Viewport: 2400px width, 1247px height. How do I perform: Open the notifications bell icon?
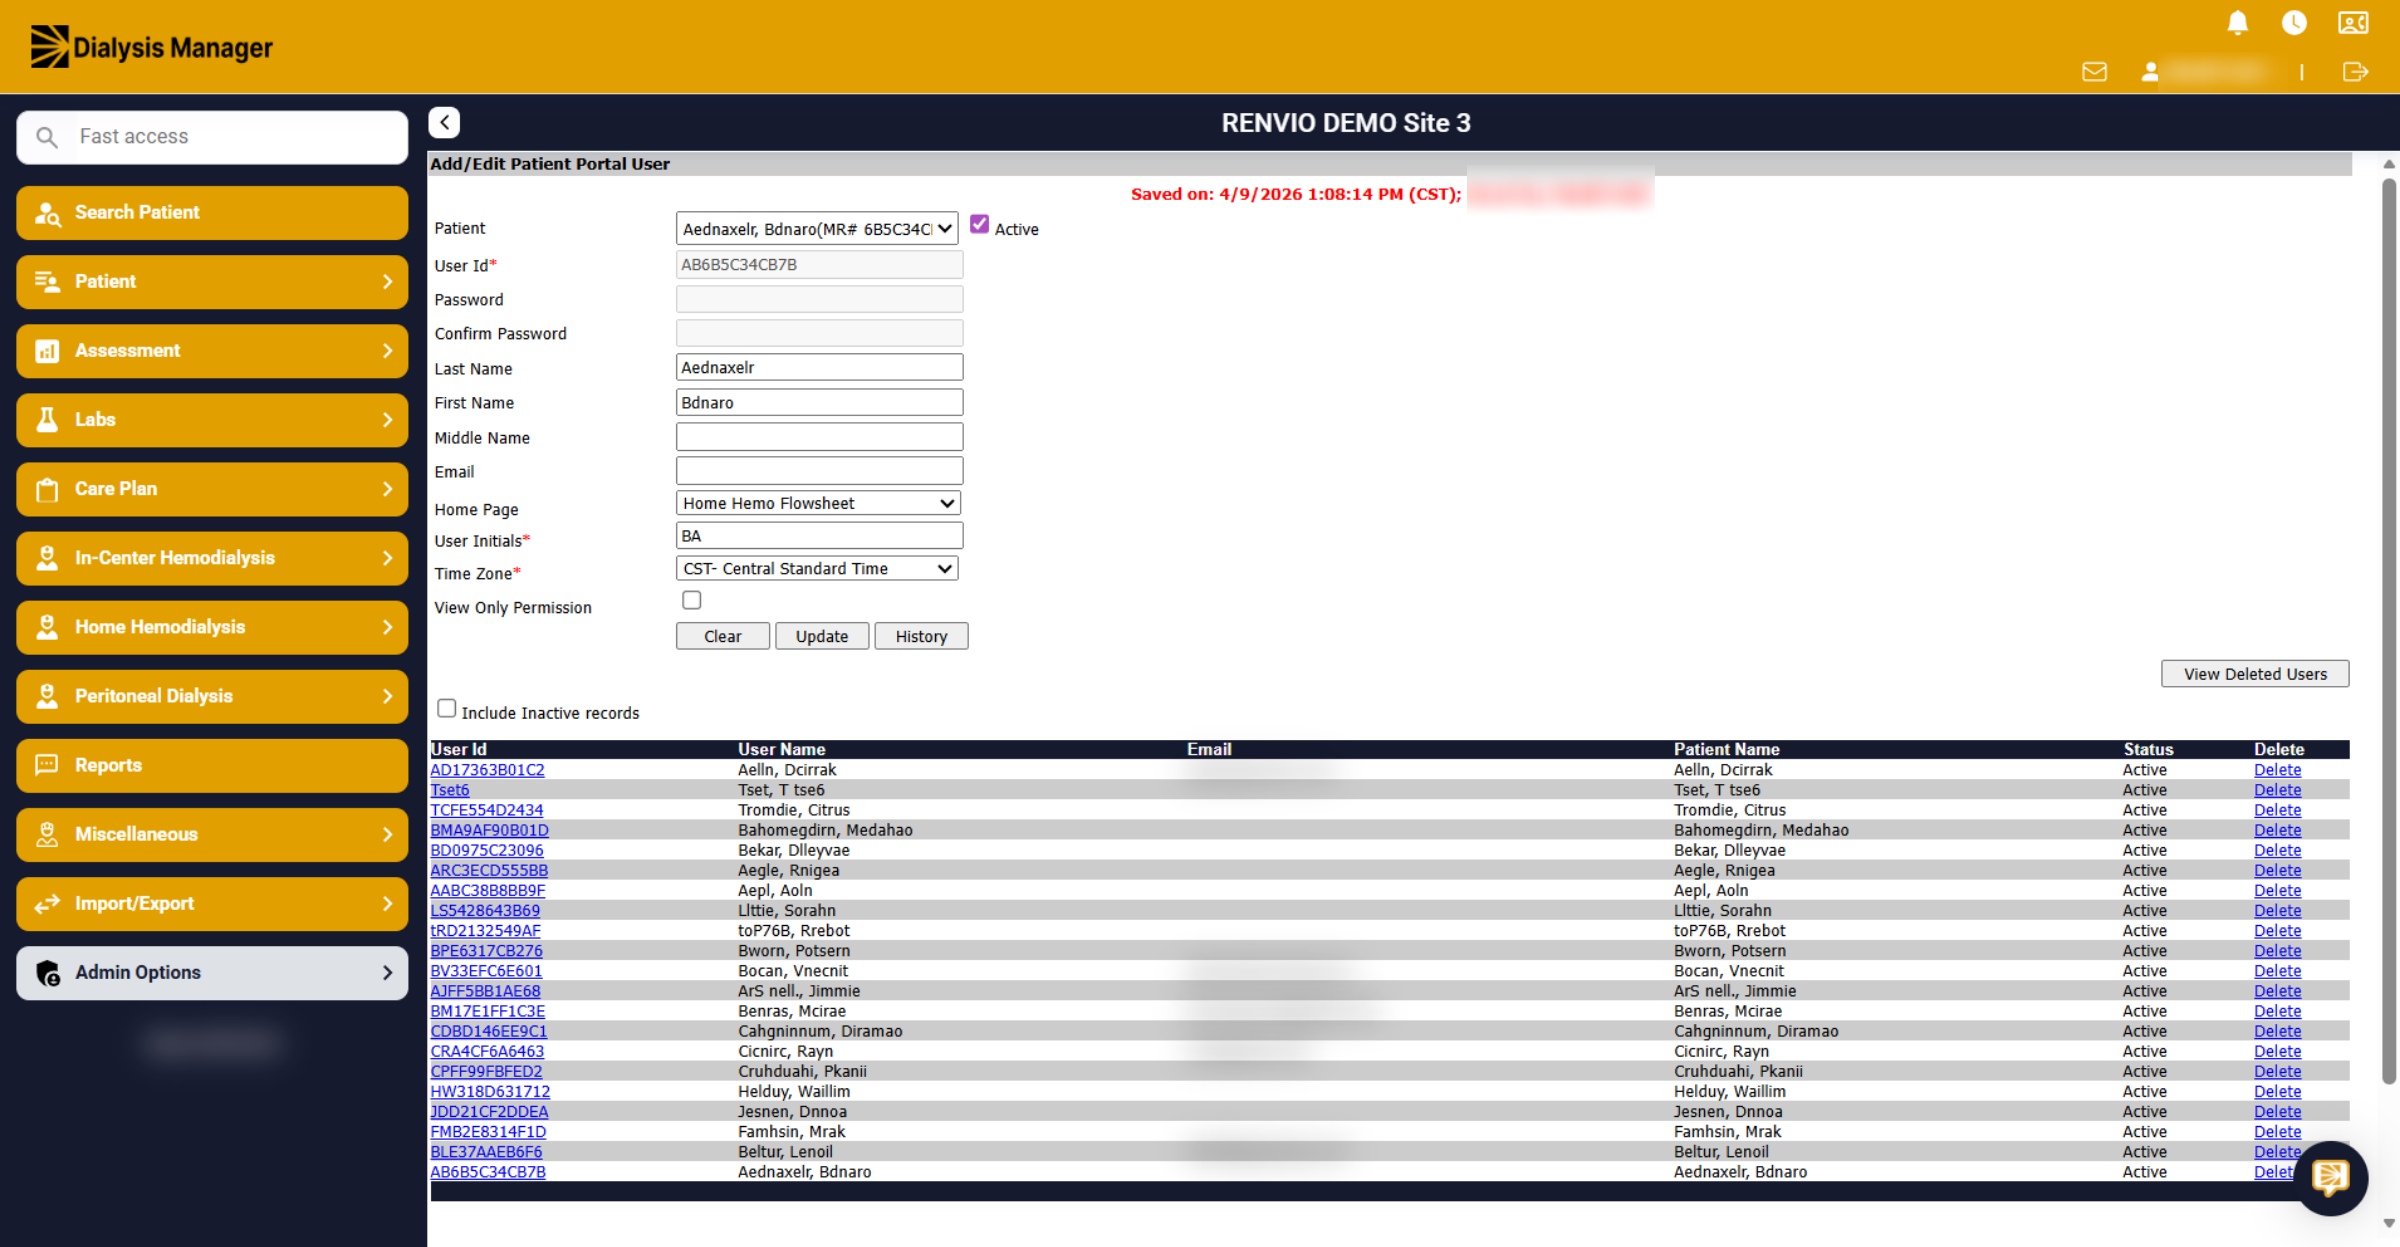tap(2238, 23)
